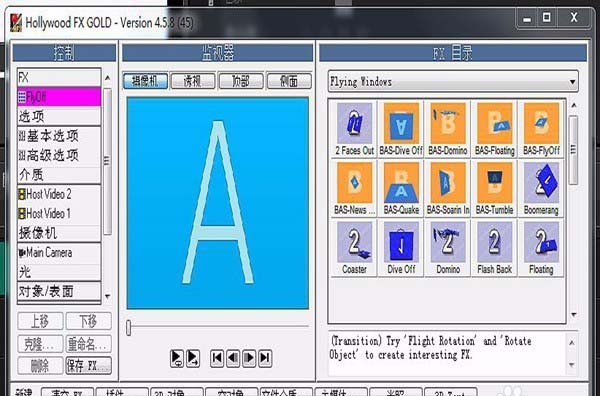Step back one frame
Viewport: 600px width, 396px height.
coord(233,358)
